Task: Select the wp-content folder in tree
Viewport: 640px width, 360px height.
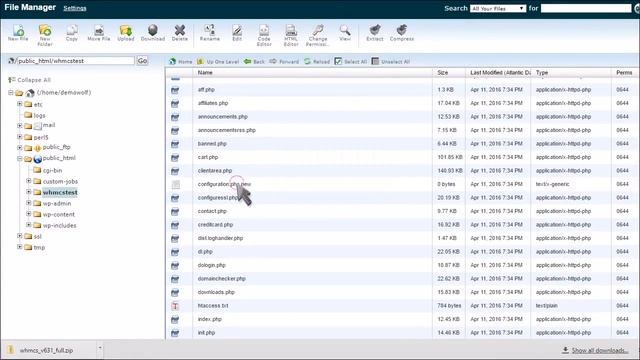Action: [x=59, y=214]
